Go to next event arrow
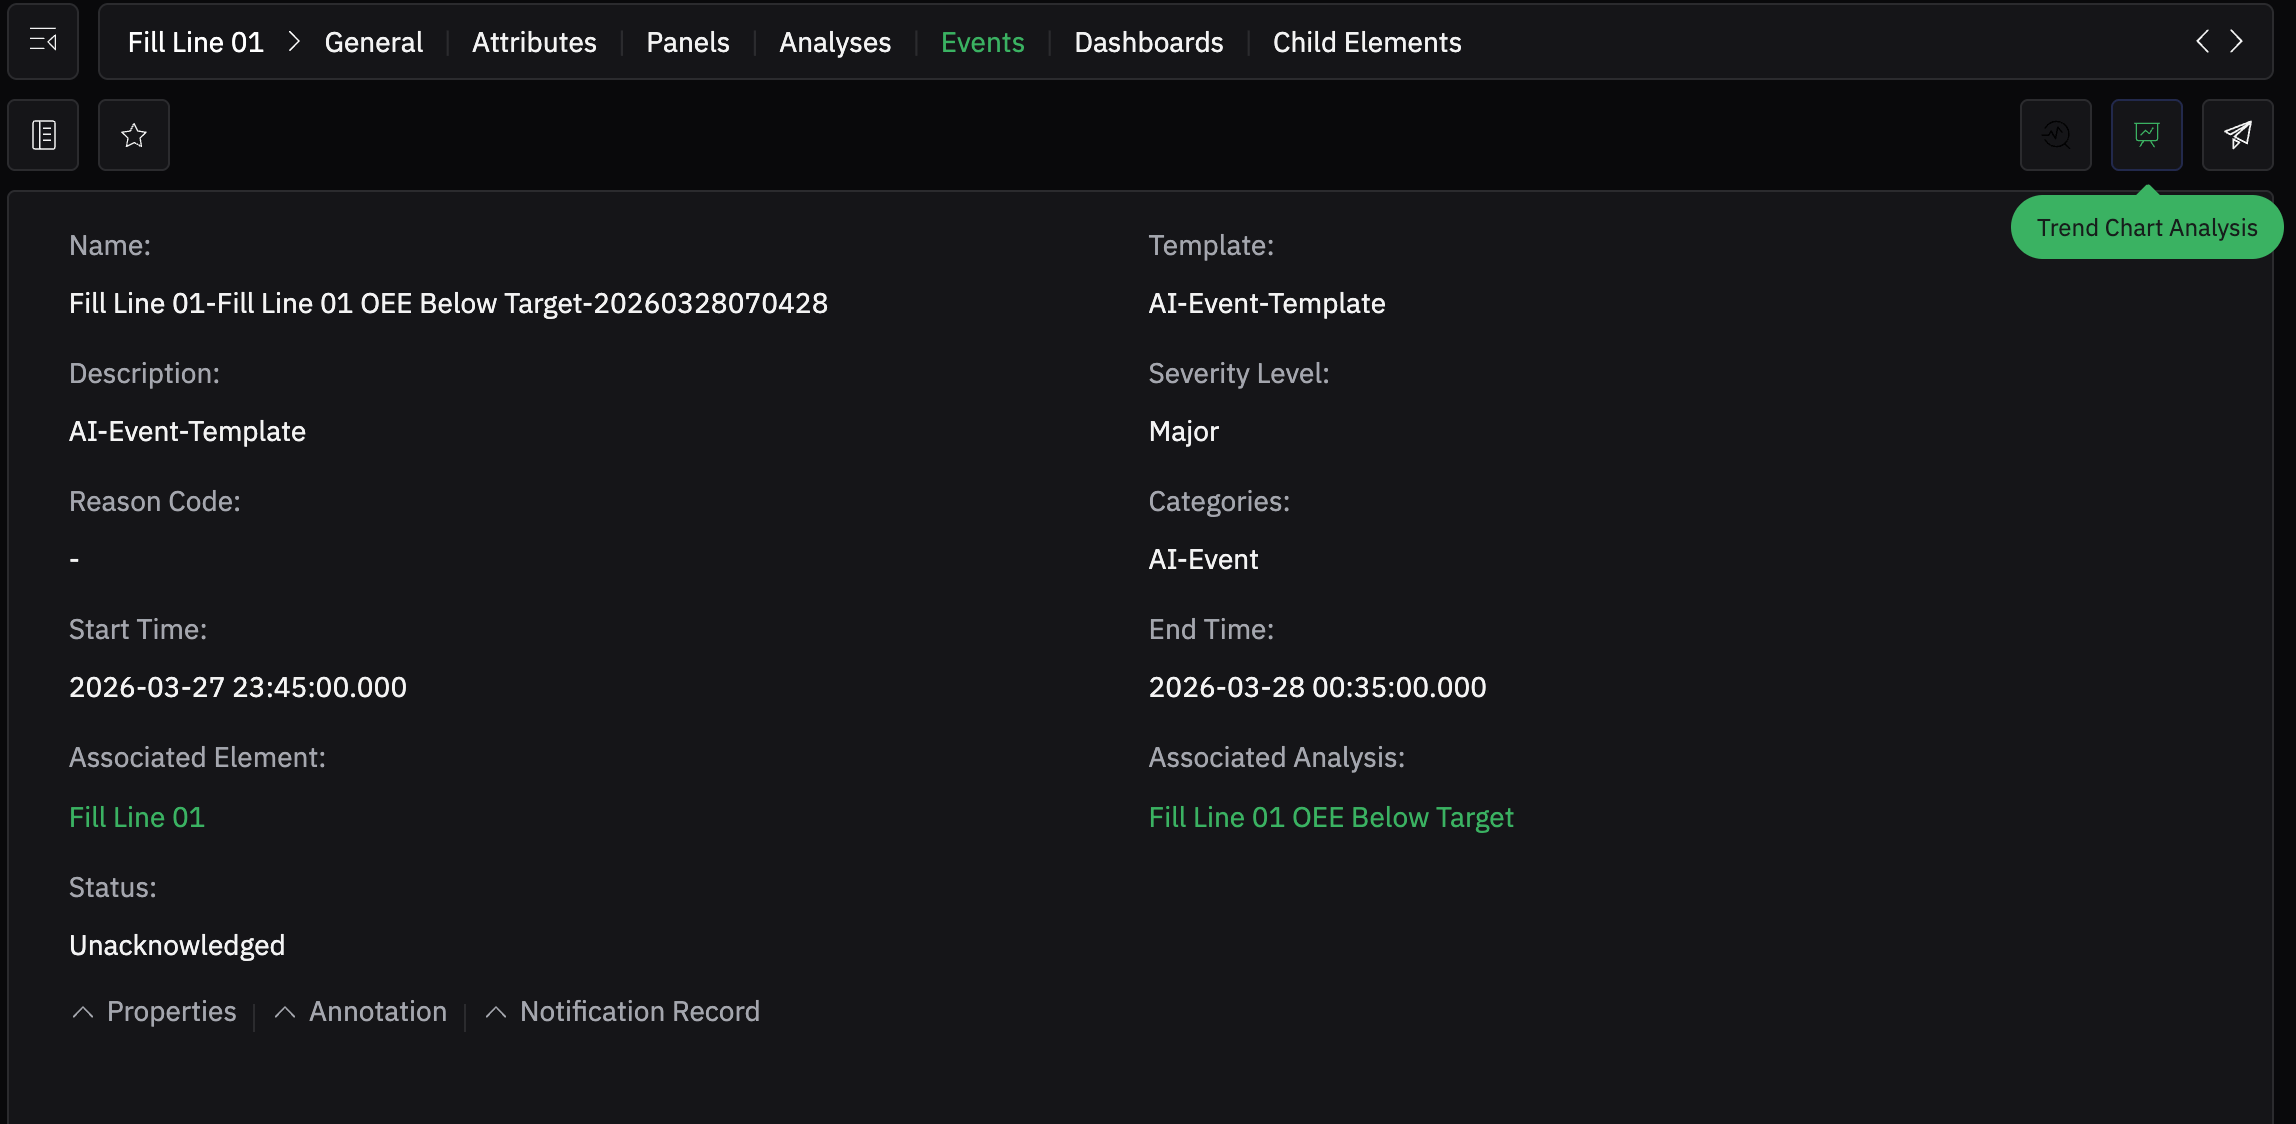Image resolution: width=2296 pixels, height=1124 pixels. click(2237, 41)
